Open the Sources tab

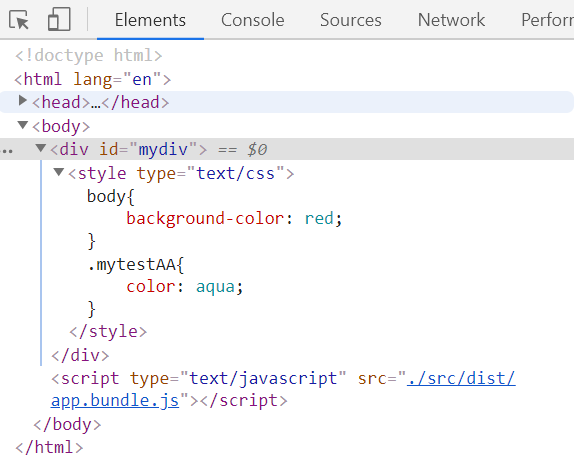click(351, 20)
